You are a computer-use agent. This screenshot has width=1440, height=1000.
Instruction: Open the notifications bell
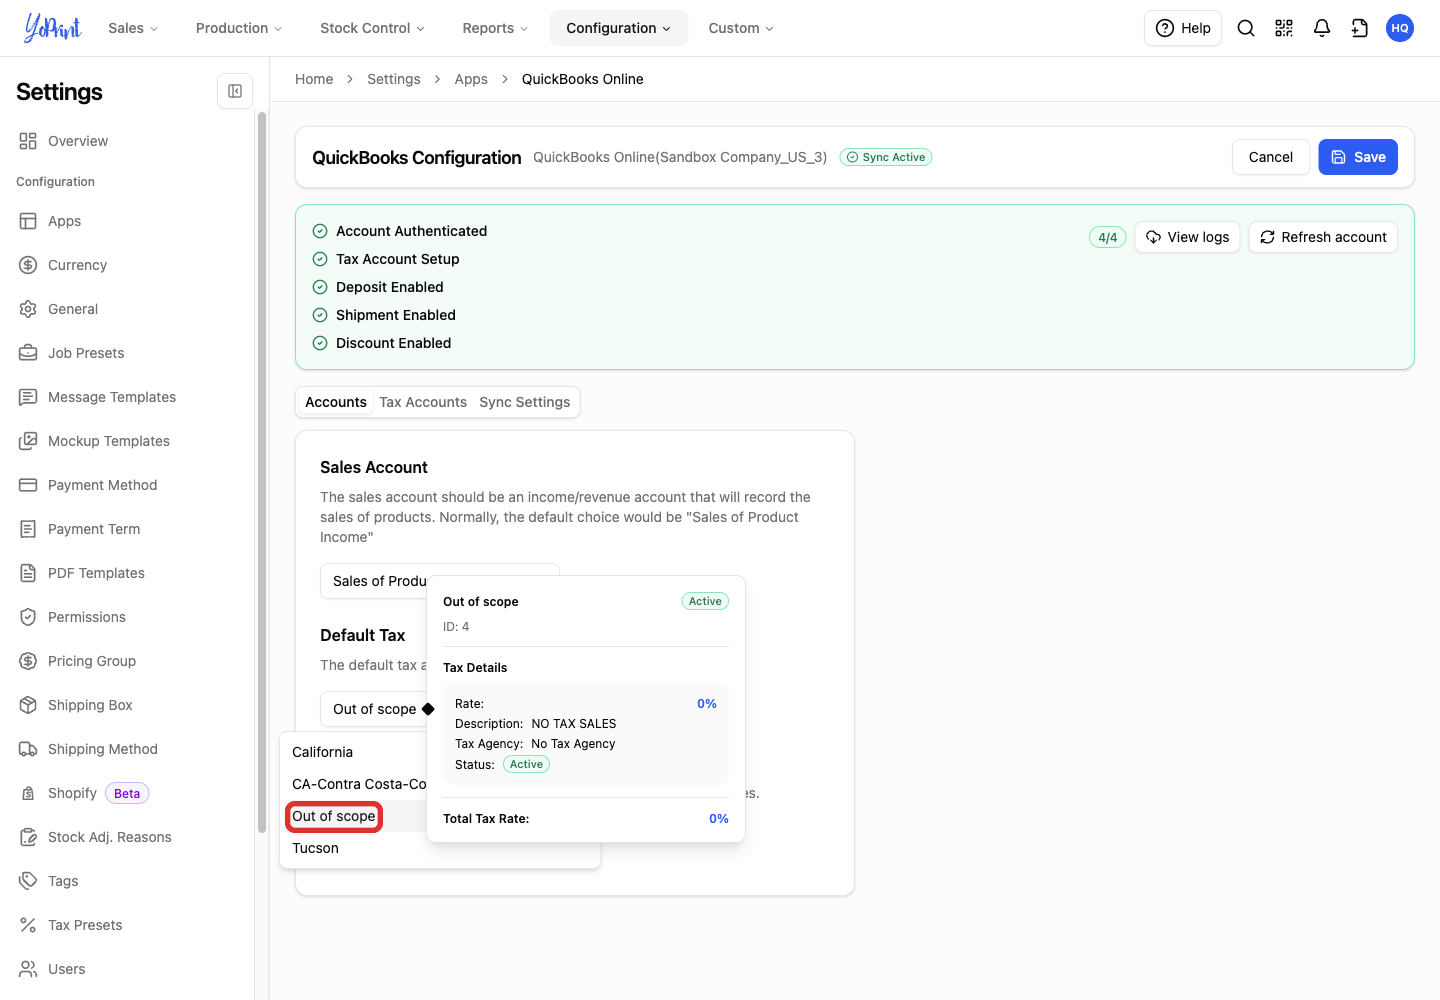[x=1322, y=28]
